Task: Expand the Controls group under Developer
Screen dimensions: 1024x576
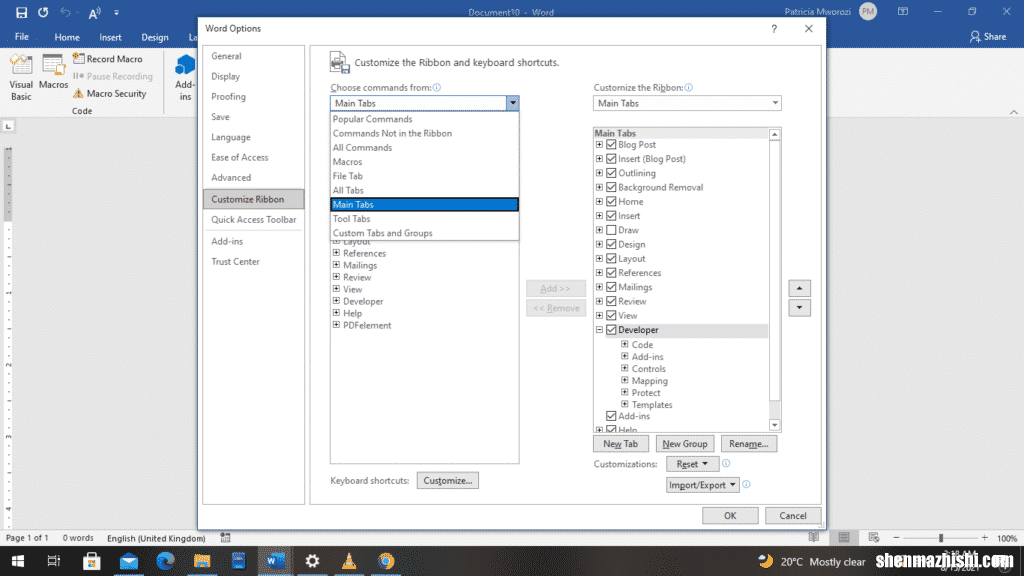Action: point(625,368)
